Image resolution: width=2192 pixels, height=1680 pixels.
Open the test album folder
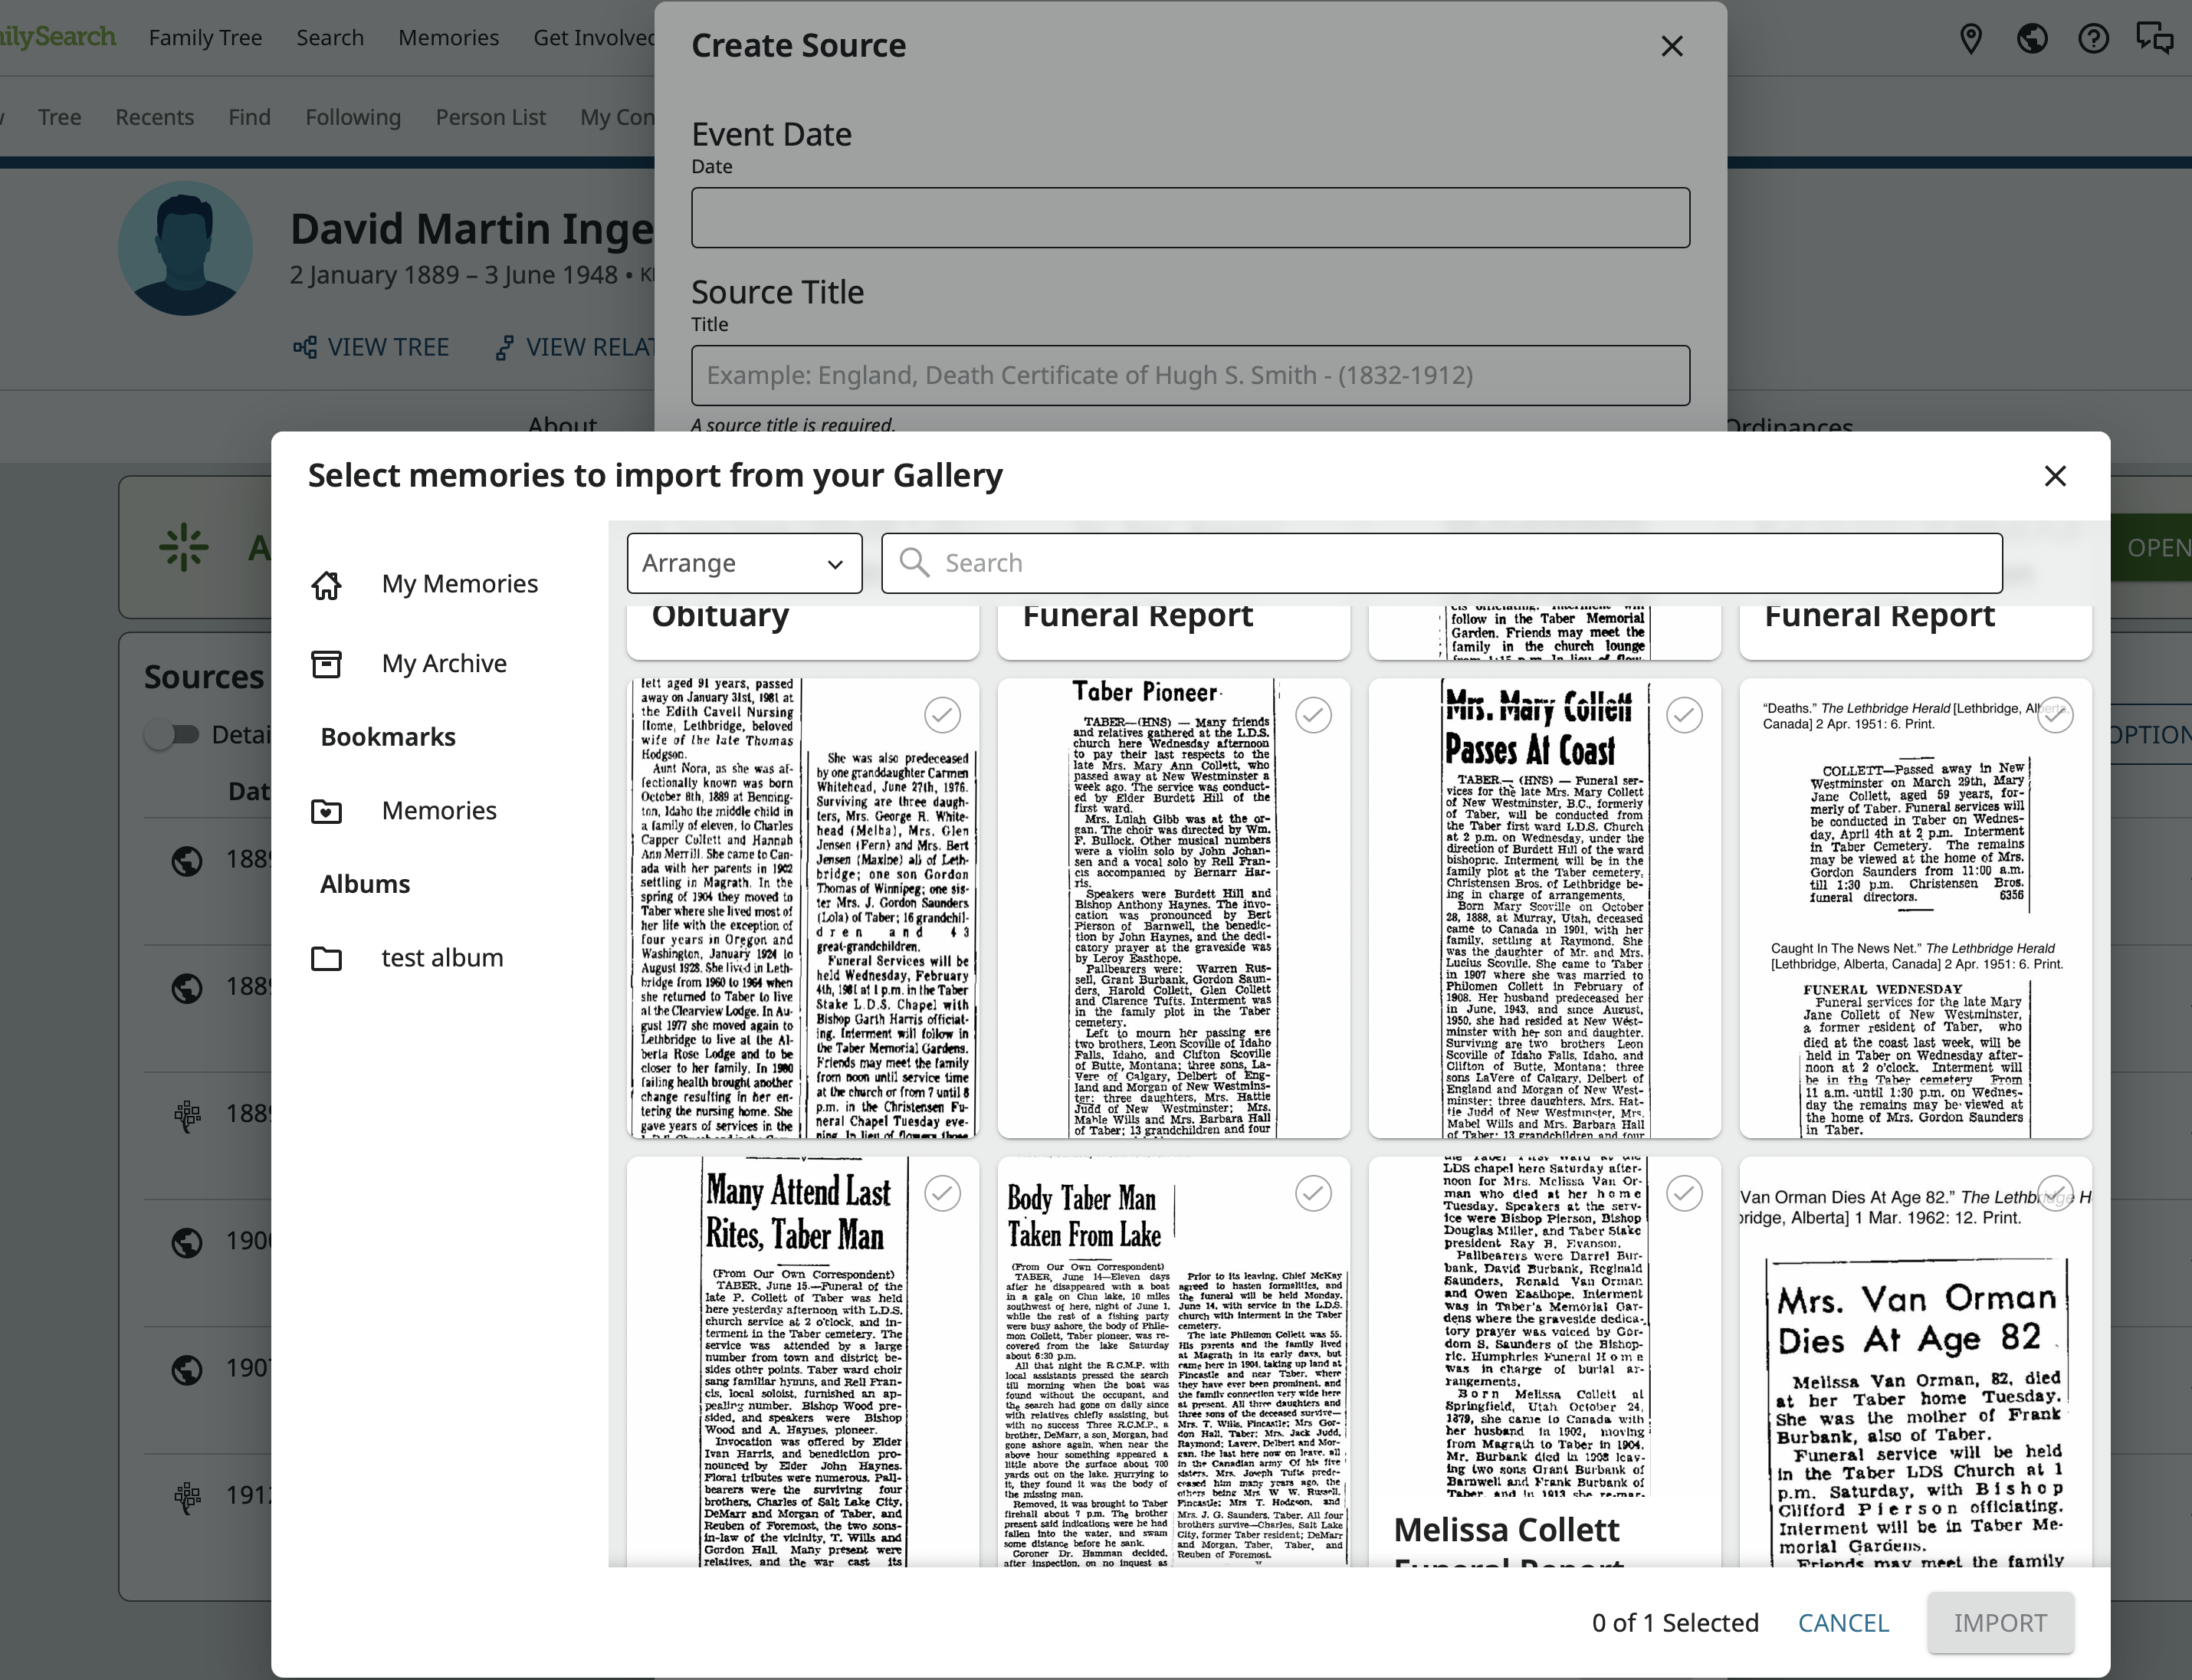(x=326, y=958)
